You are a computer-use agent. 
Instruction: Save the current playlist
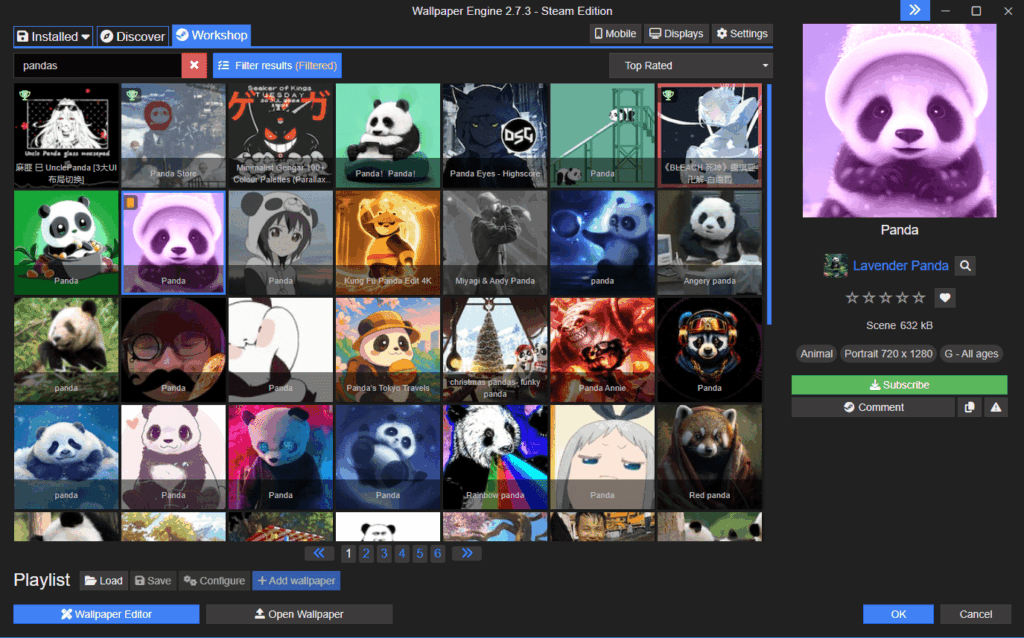(x=153, y=581)
